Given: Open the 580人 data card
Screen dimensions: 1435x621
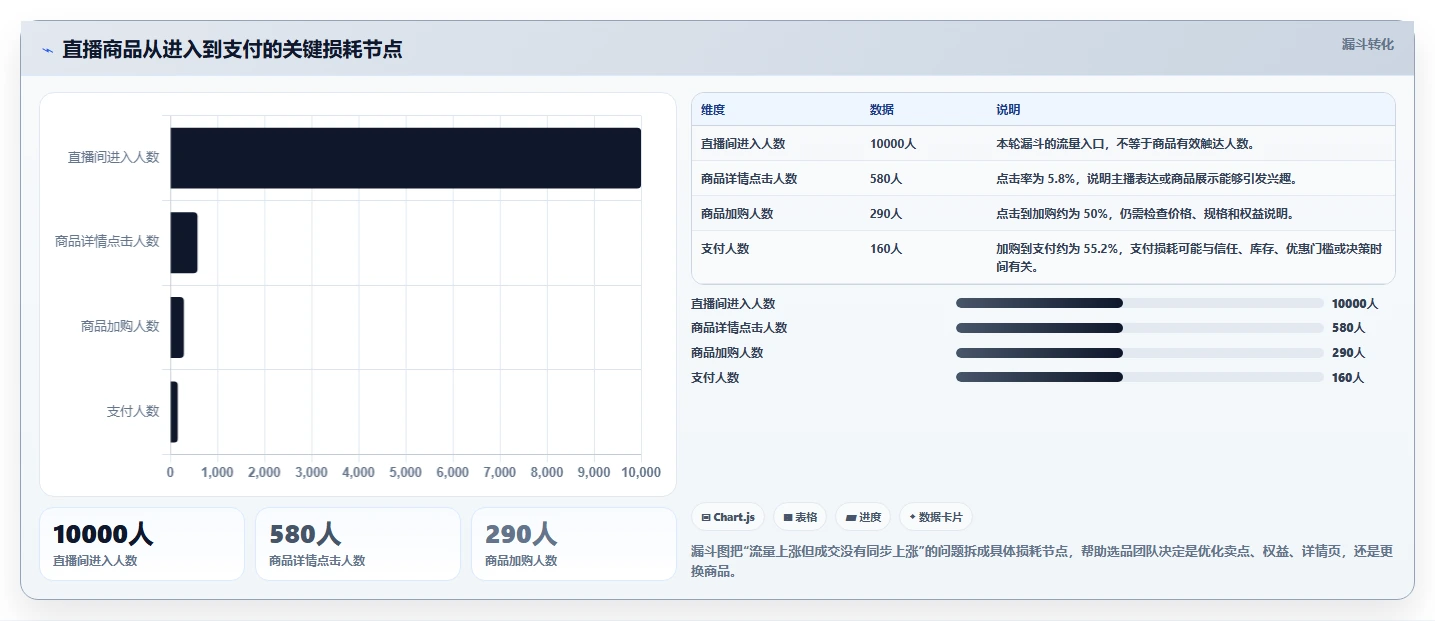Looking at the screenshot, I should (x=358, y=544).
